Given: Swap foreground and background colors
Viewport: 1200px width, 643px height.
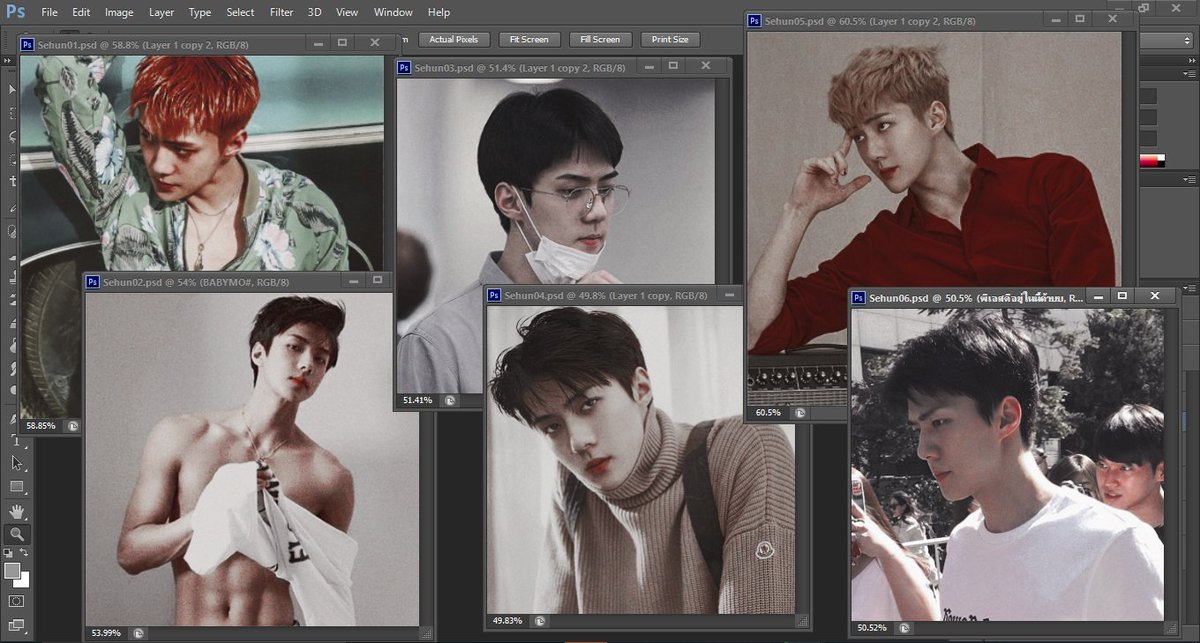Looking at the screenshot, I should tap(24, 552).
